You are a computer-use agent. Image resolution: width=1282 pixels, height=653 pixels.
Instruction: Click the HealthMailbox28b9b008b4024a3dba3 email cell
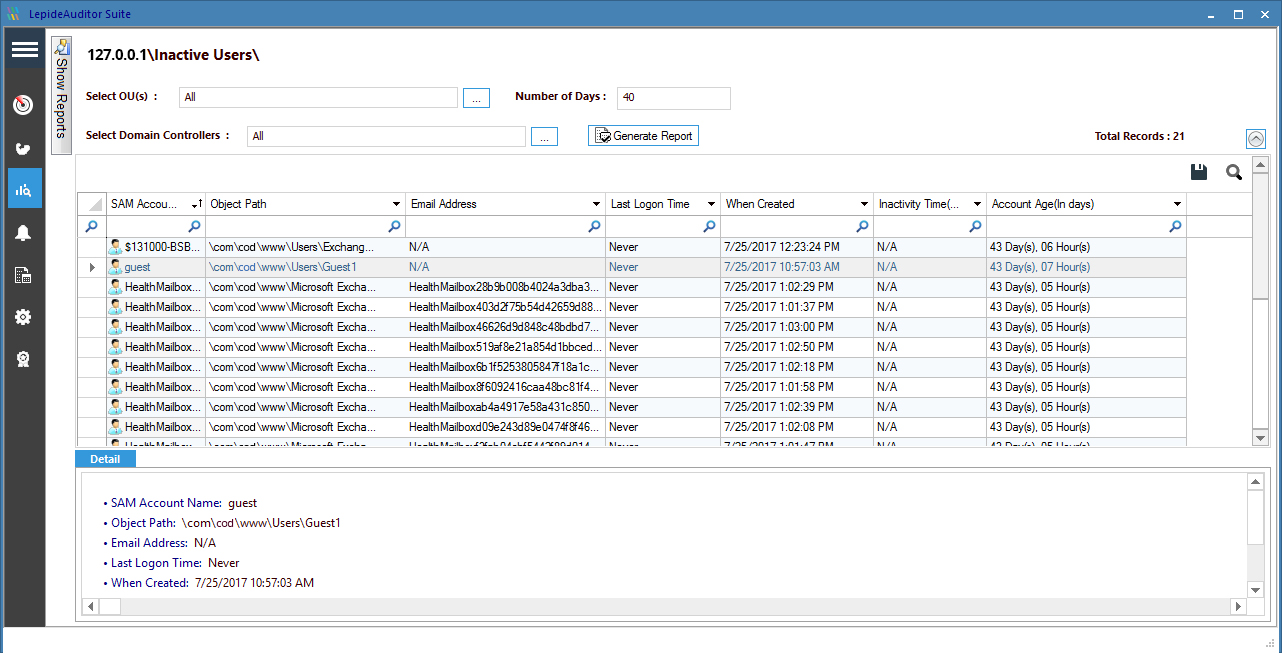(506, 287)
